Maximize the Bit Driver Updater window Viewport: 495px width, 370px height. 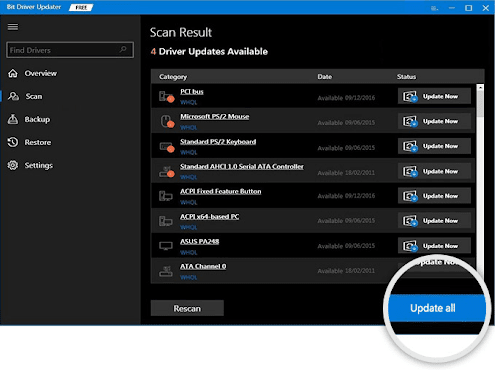[468, 8]
